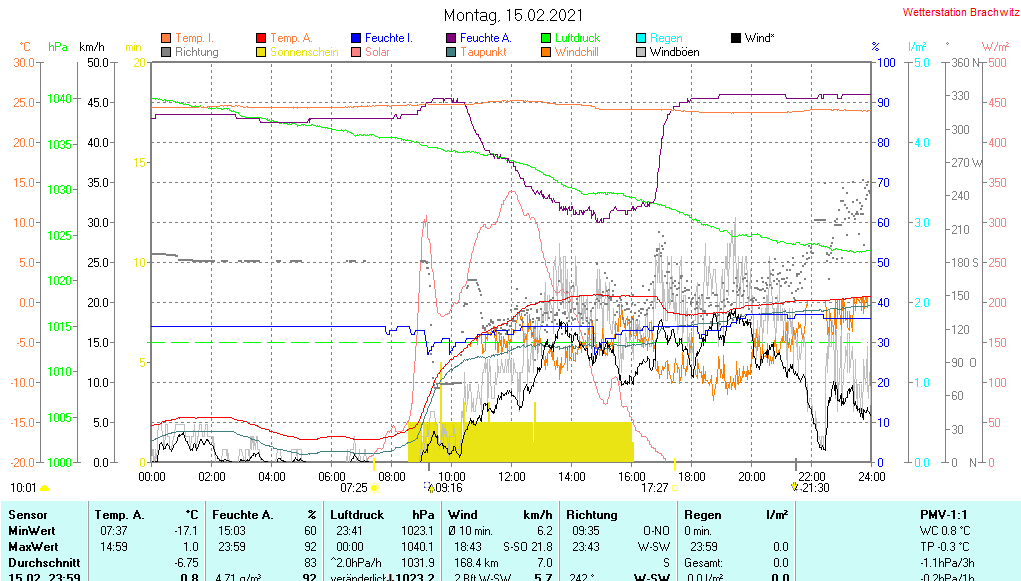This screenshot has height=581, width=1021.
Task: Click the Wetterstation Brachwitz label
Action: pyautogui.click(x=958, y=13)
